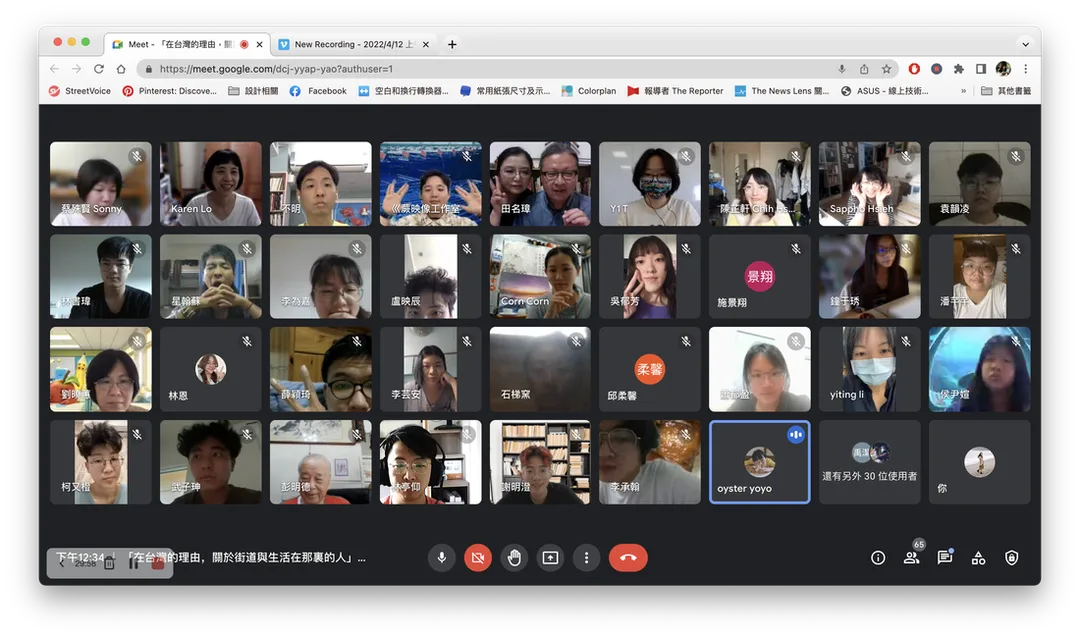Raise your hand in the meeting
This screenshot has width=1080, height=637.
(x=514, y=558)
